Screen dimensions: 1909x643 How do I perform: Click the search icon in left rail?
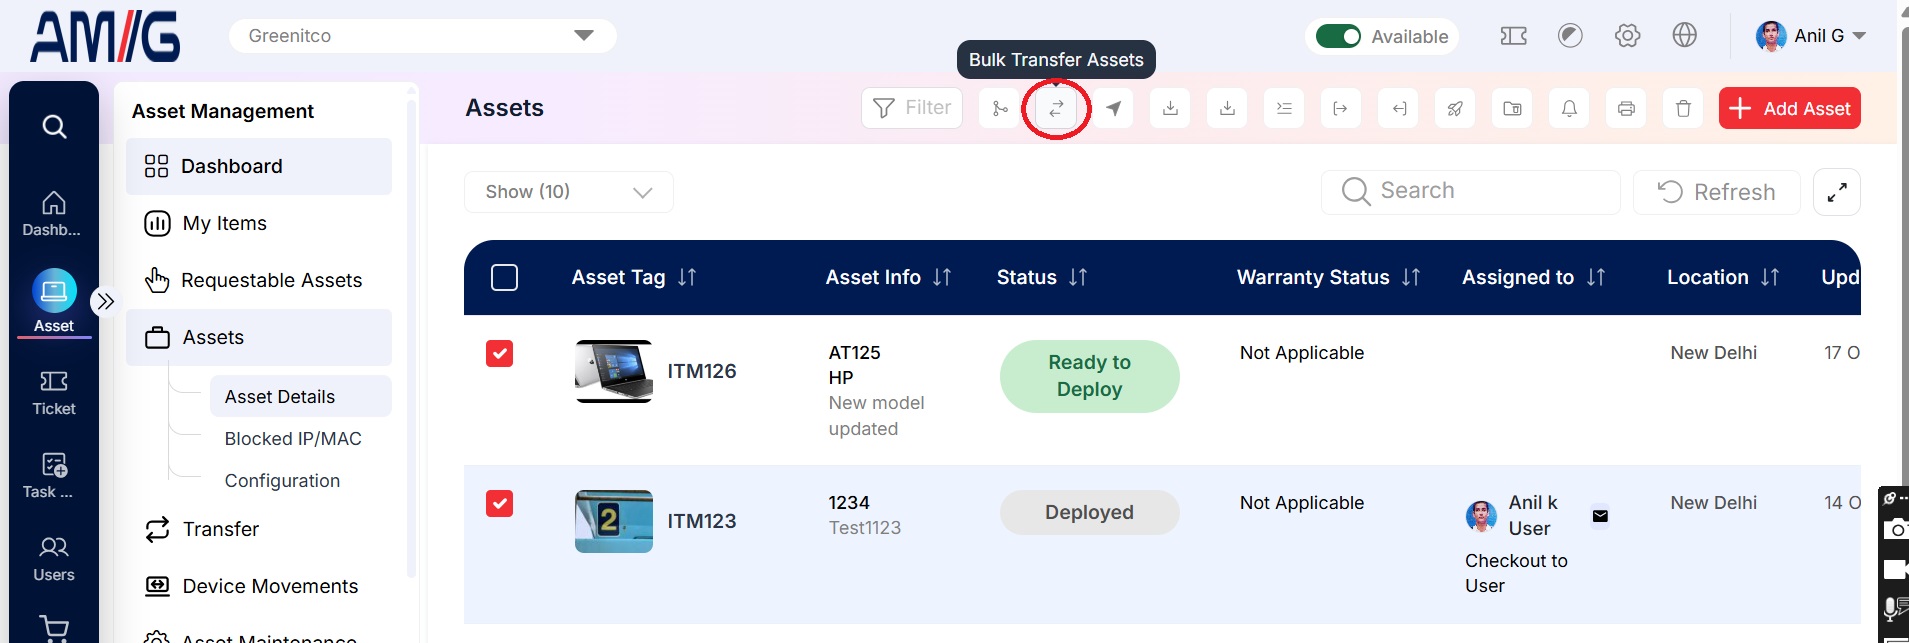(x=54, y=126)
